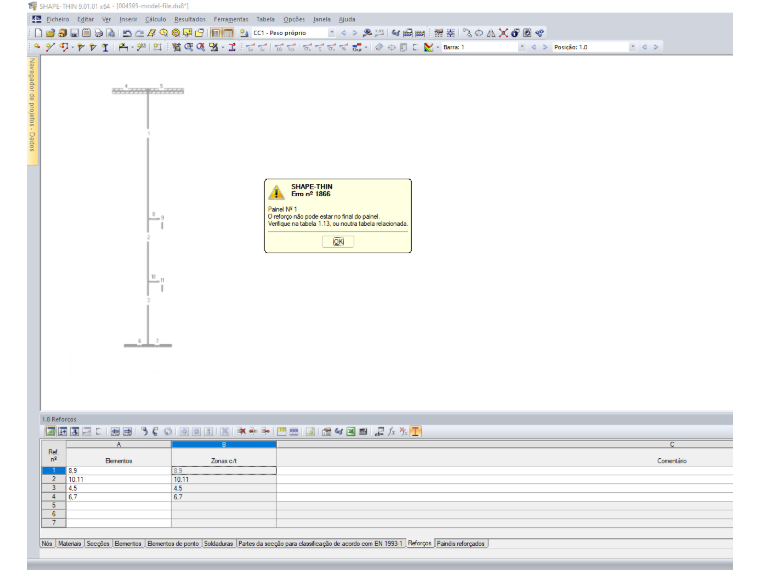Screen dimensions: 760x570
Task: Click the Print icon in toolbar
Action: click(x=98, y=33)
